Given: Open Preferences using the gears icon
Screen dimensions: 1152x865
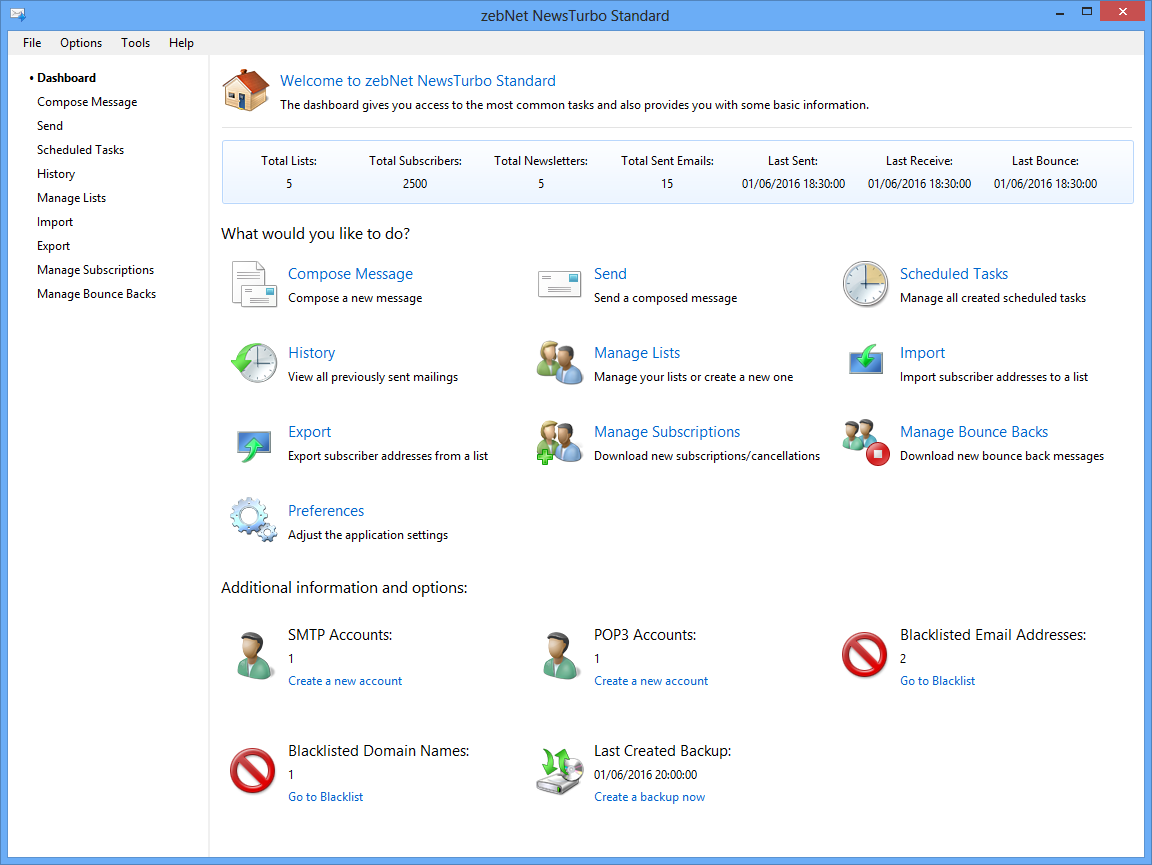Looking at the screenshot, I should pyautogui.click(x=253, y=521).
